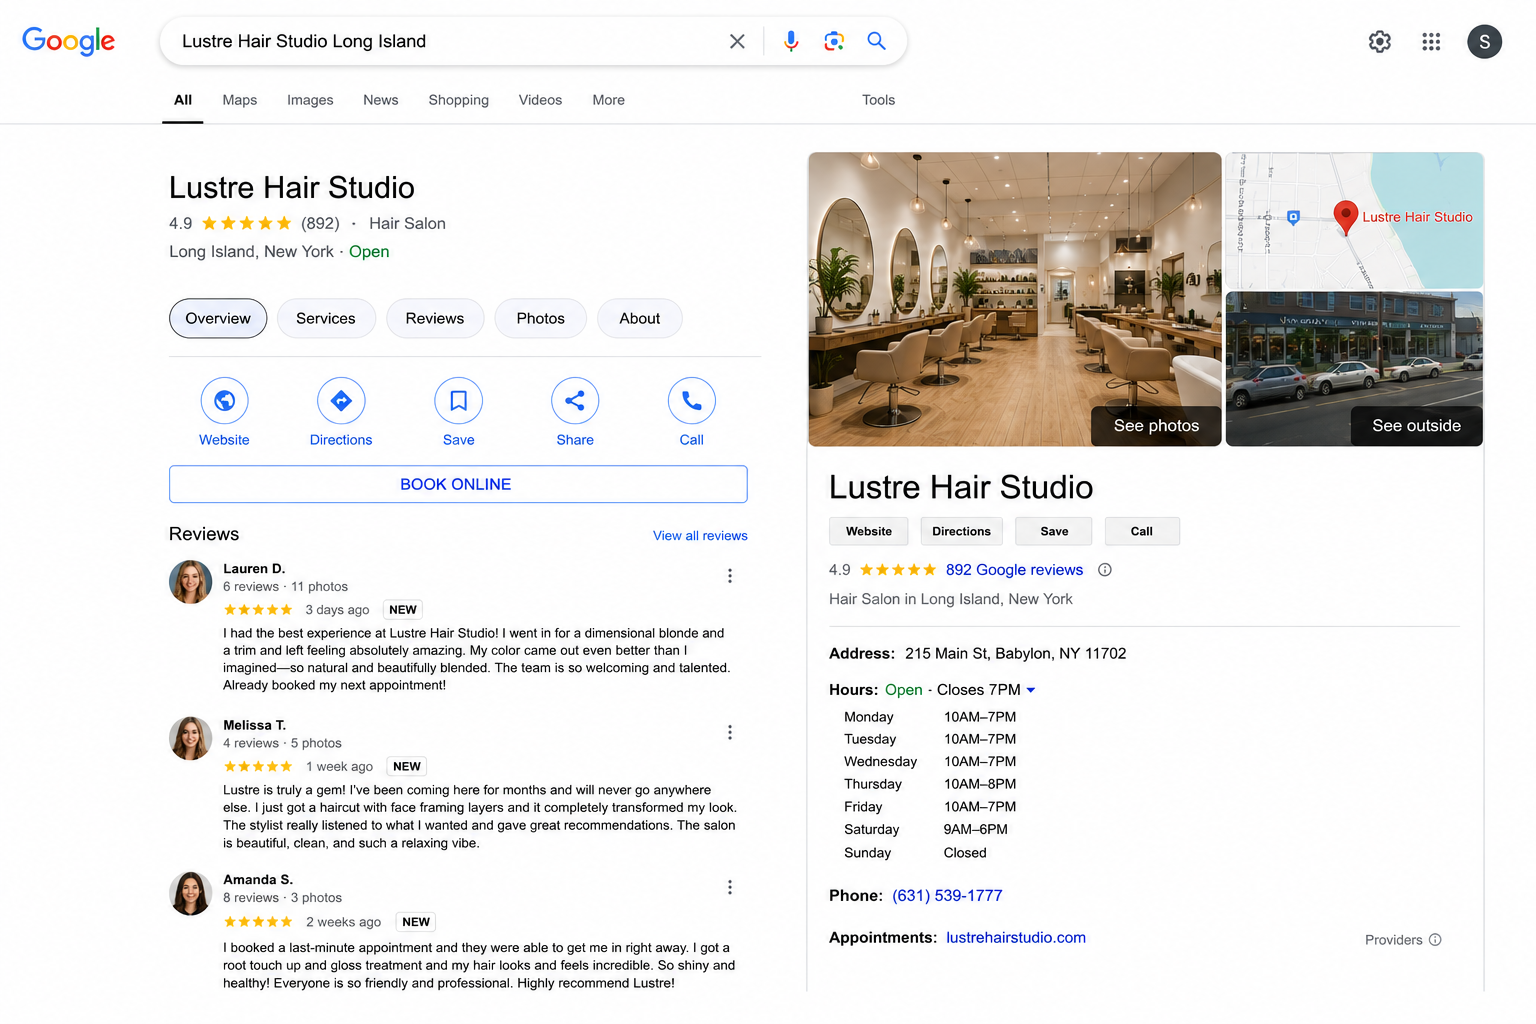Open the settings gear icon
1536x1024 pixels.
point(1380,41)
